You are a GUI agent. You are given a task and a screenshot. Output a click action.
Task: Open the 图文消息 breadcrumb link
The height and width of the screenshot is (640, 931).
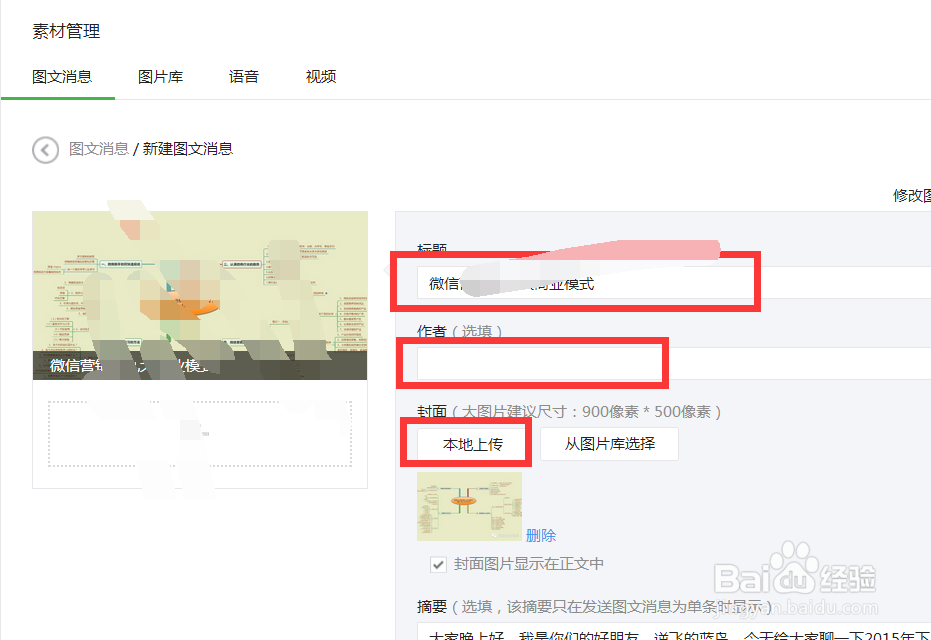click(99, 148)
